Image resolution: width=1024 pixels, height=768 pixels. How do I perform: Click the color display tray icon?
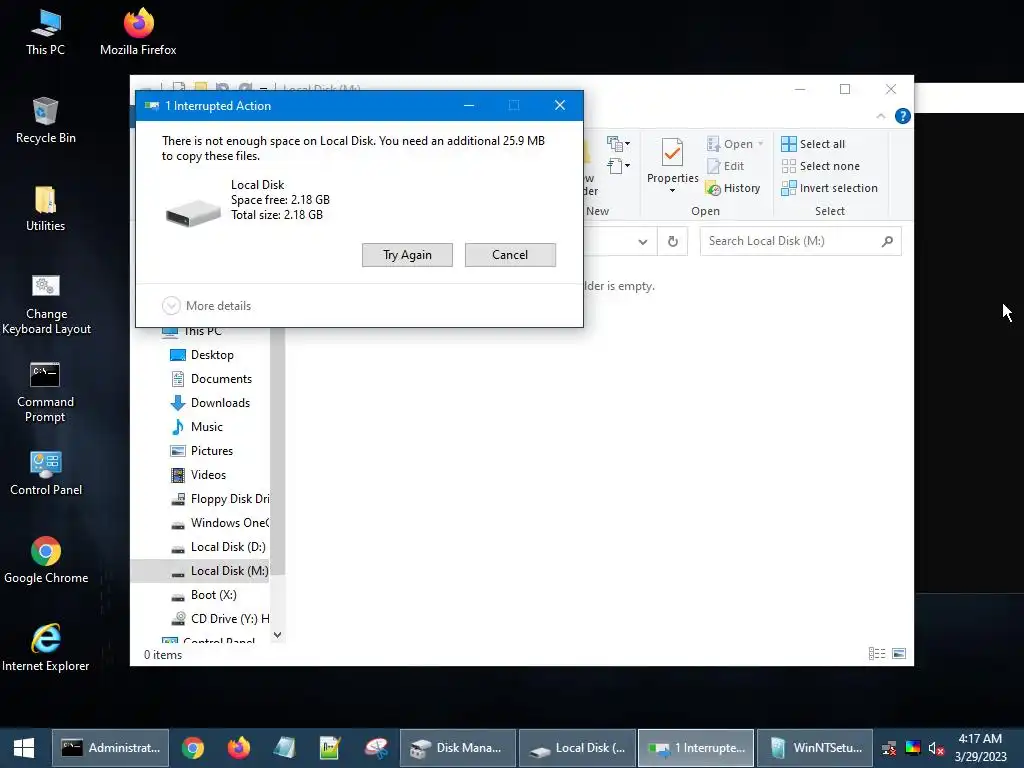(x=913, y=748)
